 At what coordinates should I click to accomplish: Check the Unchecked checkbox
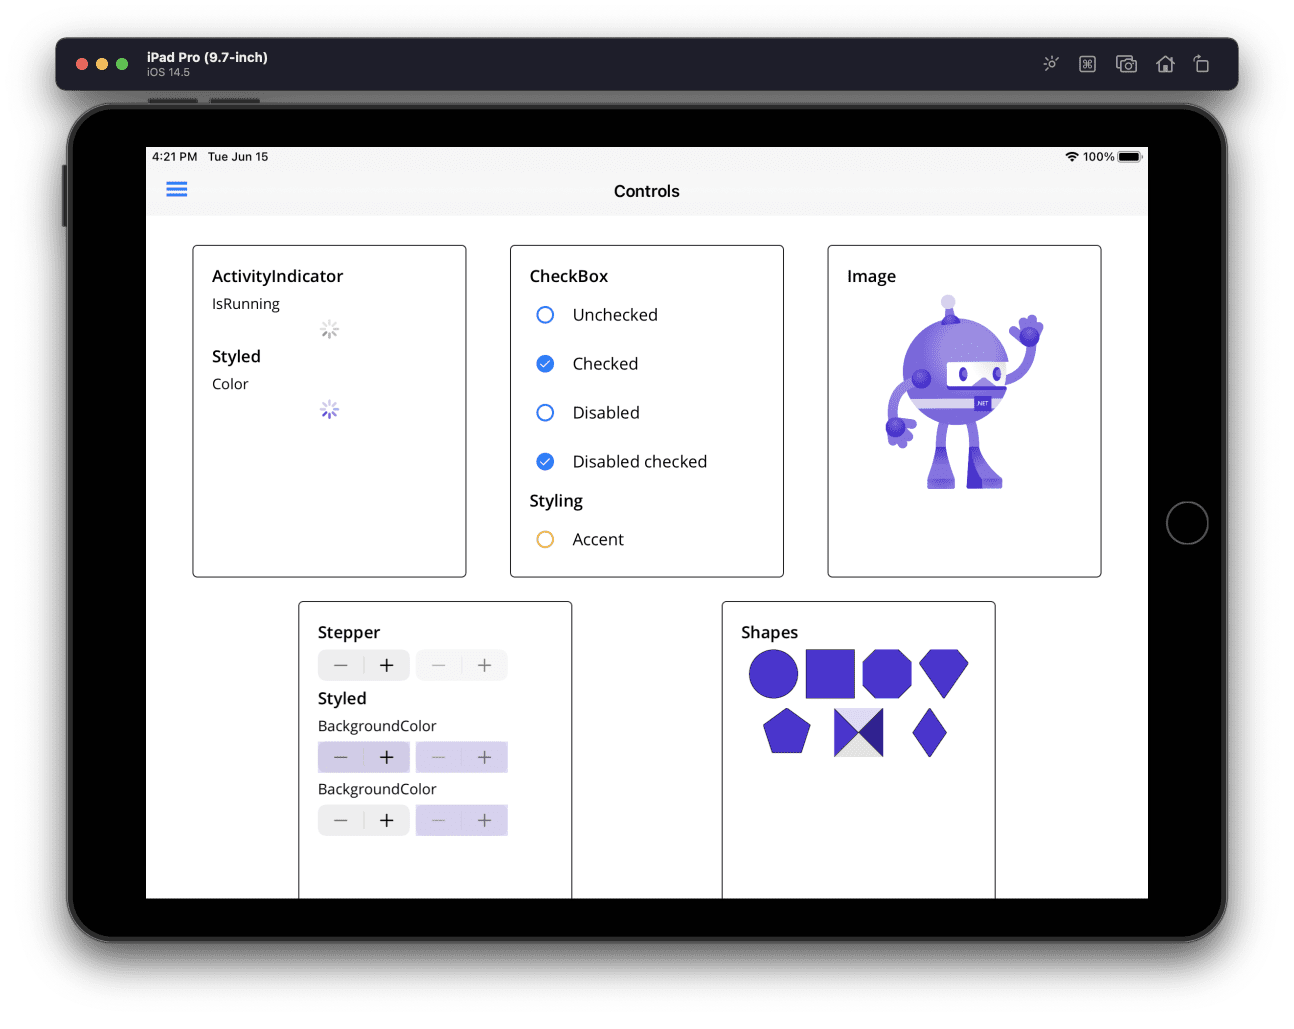coord(545,315)
